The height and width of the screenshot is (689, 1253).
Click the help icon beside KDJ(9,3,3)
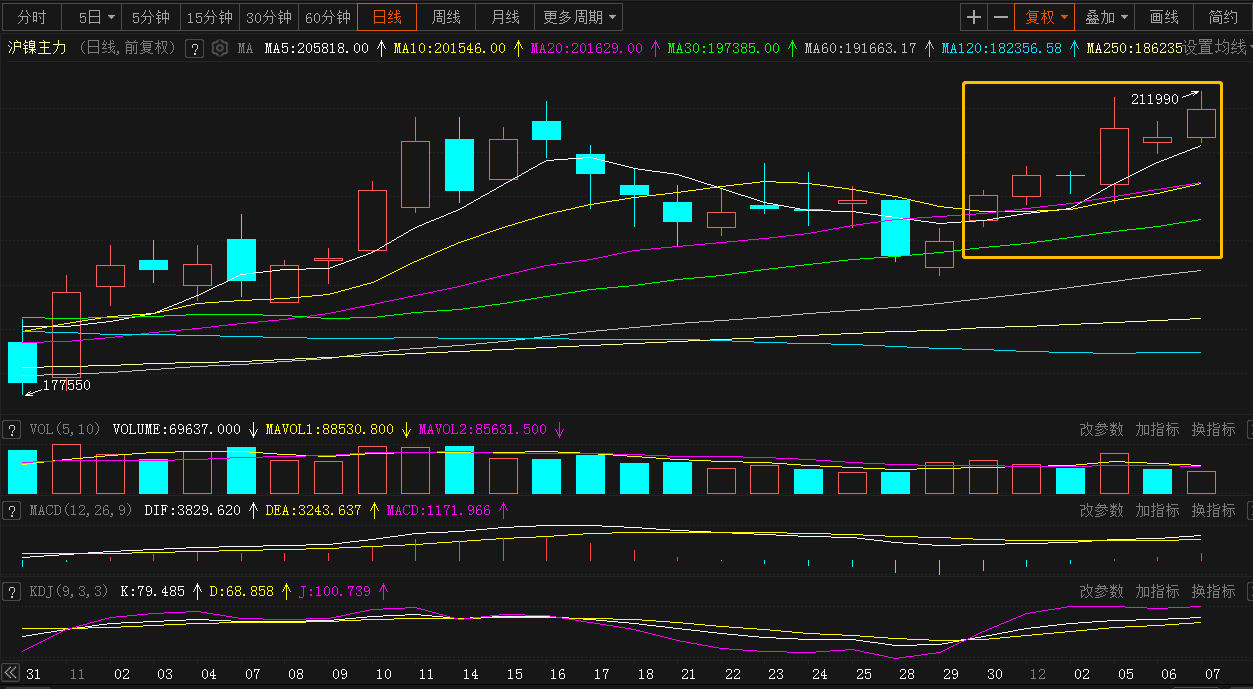click(12, 592)
